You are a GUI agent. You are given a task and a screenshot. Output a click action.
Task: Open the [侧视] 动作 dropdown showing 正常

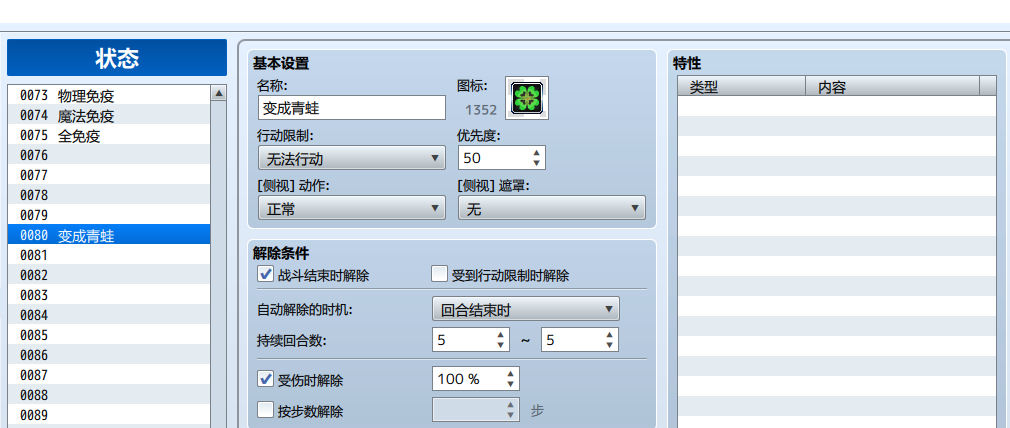352,208
